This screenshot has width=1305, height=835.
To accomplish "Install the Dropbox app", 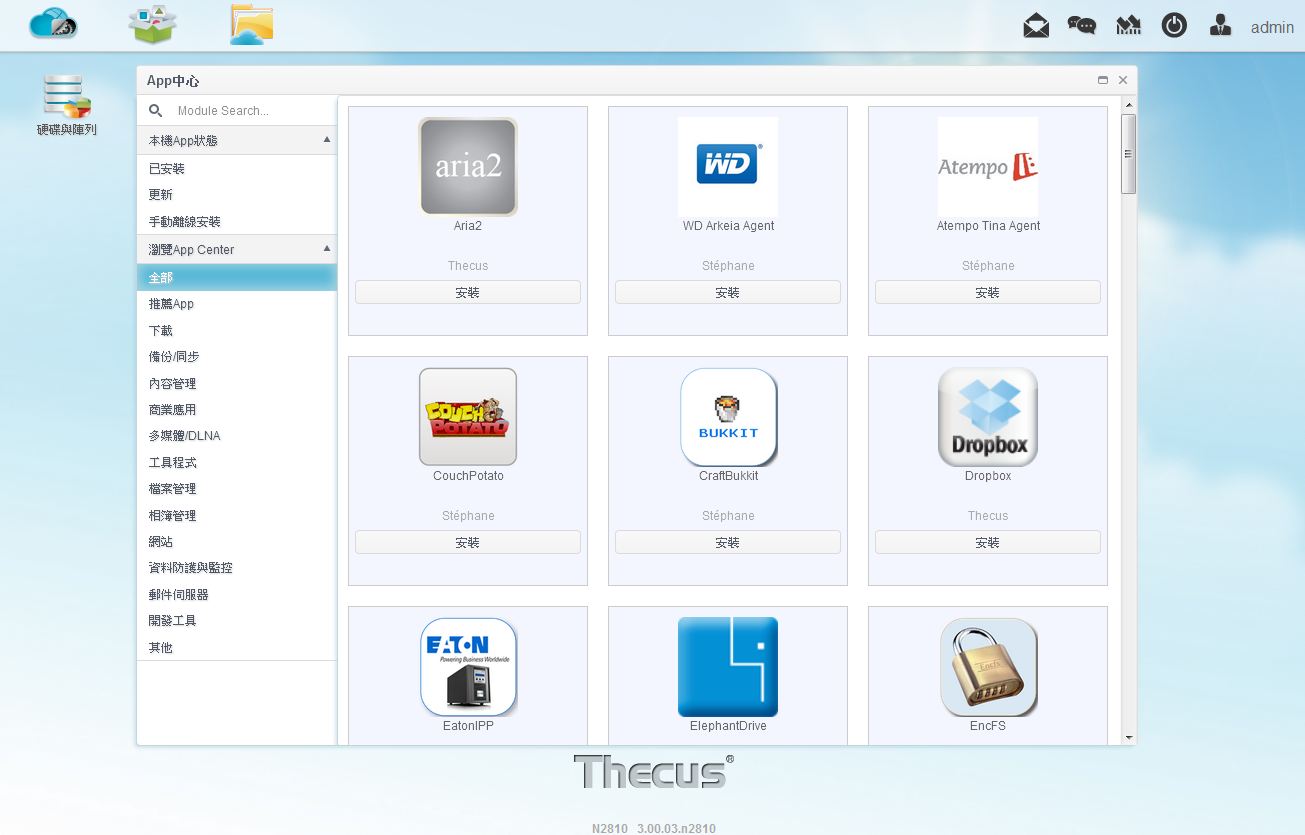I will [988, 542].
